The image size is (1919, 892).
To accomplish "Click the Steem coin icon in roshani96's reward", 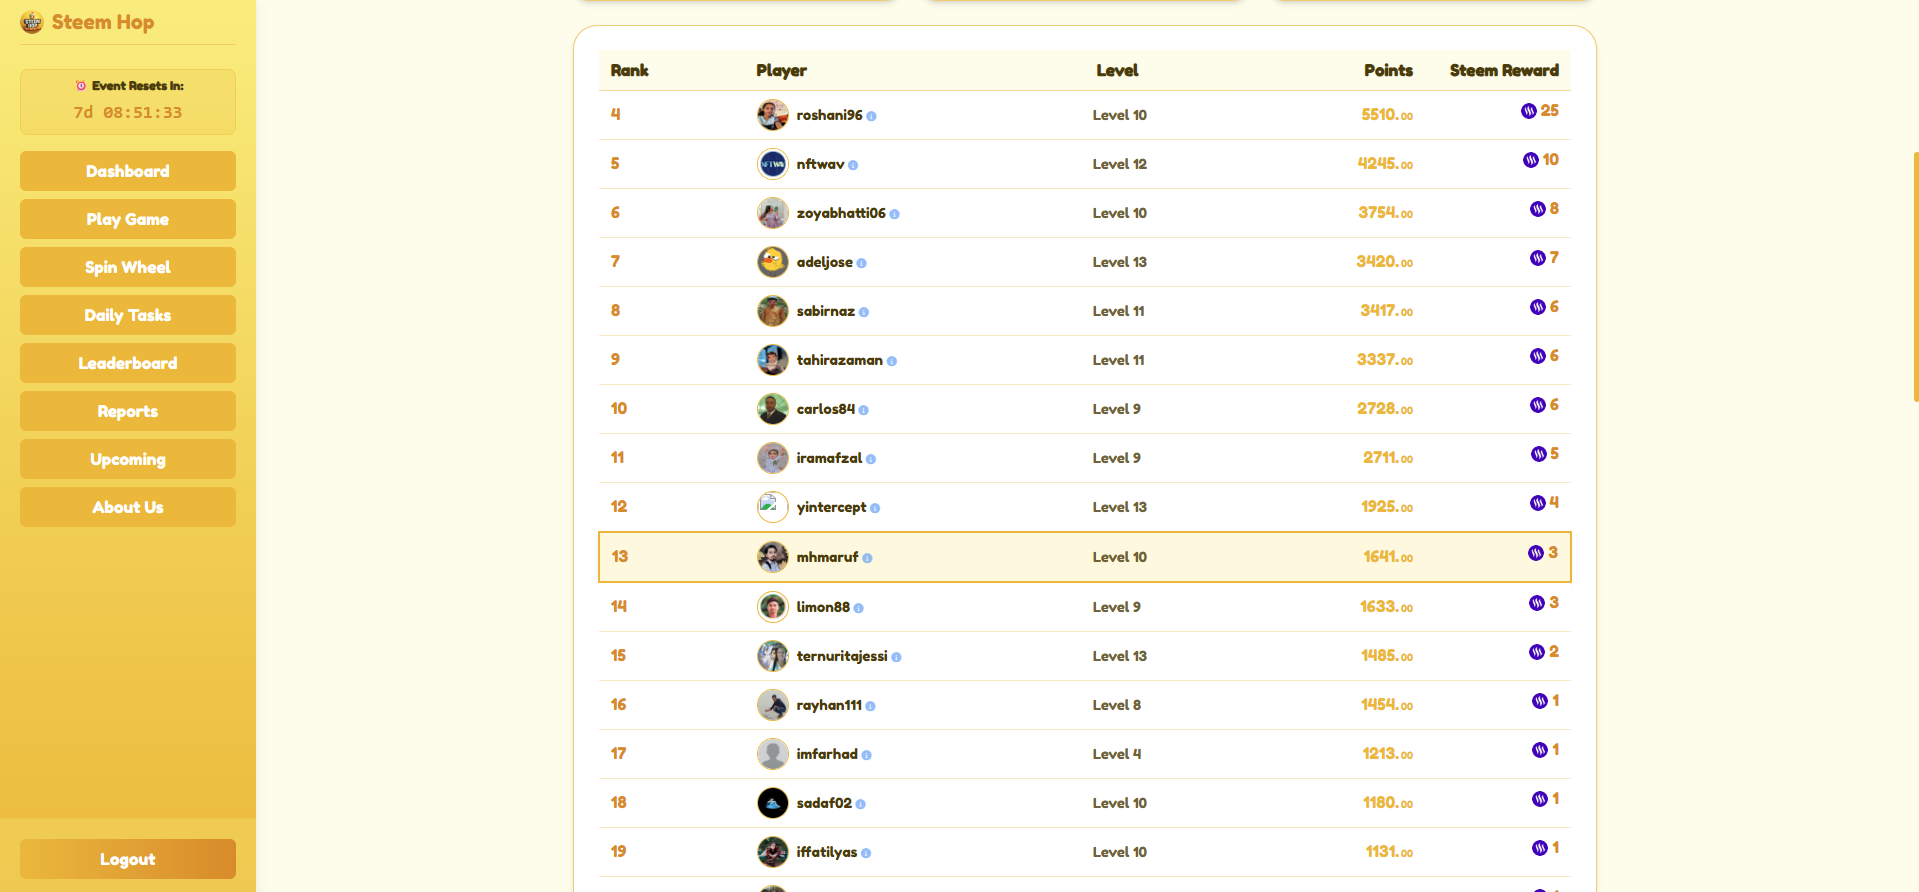I will [x=1529, y=111].
